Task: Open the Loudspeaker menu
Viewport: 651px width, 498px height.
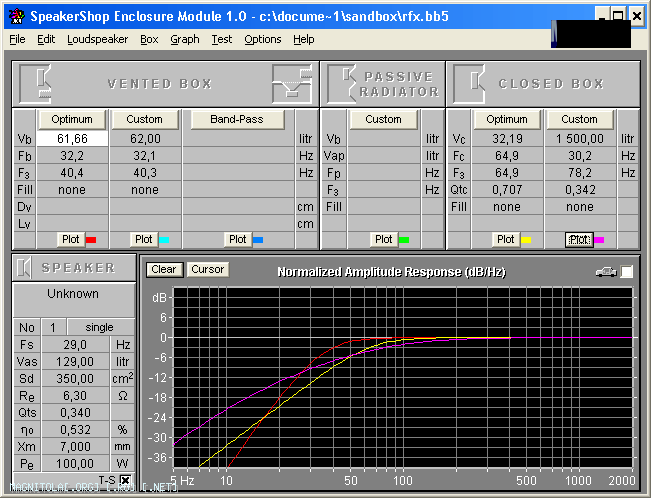Action: point(98,39)
